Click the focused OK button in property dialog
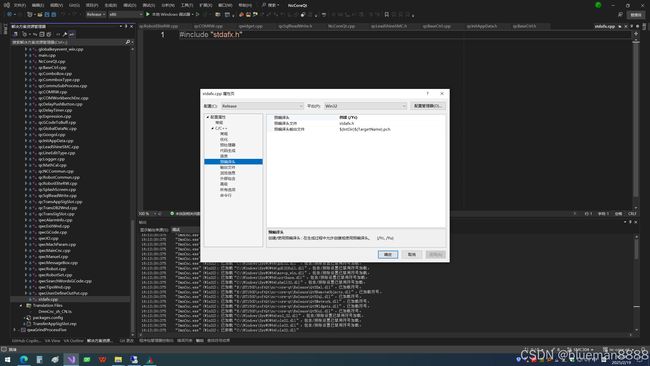This screenshot has width=650, height=366. pyautogui.click(x=388, y=255)
